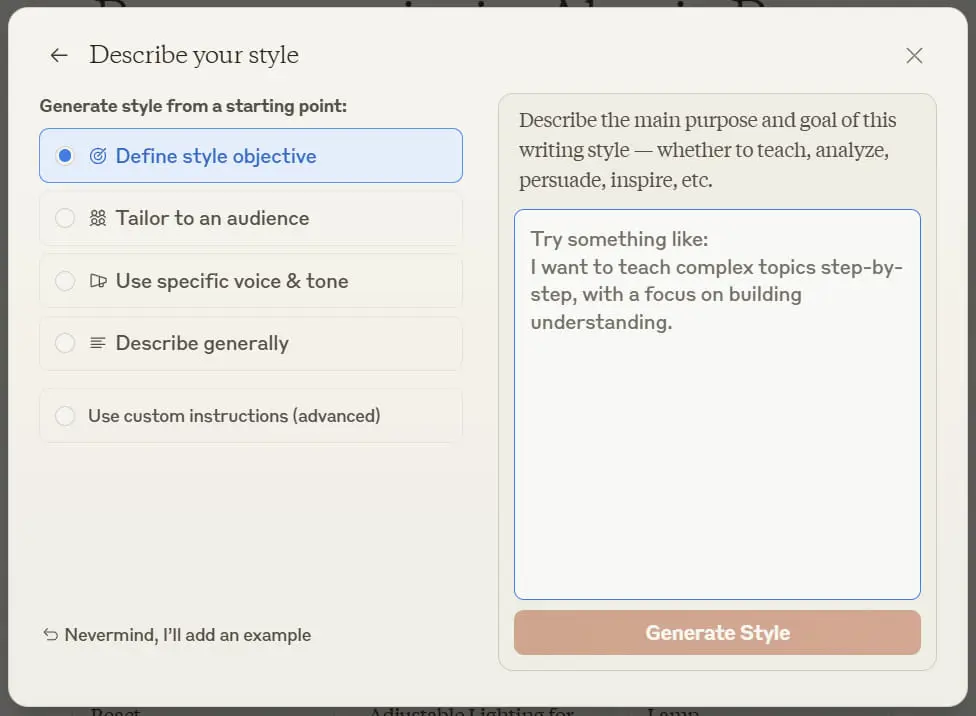This screenshot has height=716, width=976.
Task: Select the Define style objective radio button
Action: [x=65, y=156]
